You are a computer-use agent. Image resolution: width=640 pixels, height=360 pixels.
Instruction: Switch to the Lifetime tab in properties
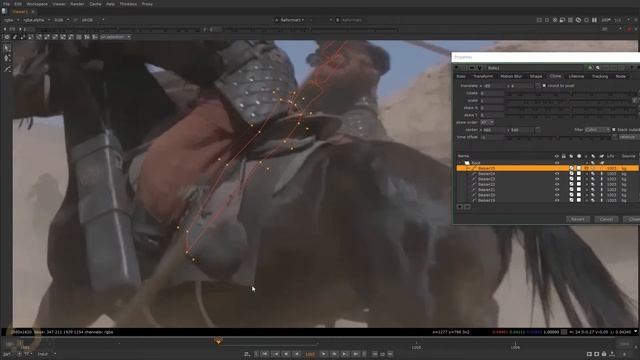[x=576, y=76]
